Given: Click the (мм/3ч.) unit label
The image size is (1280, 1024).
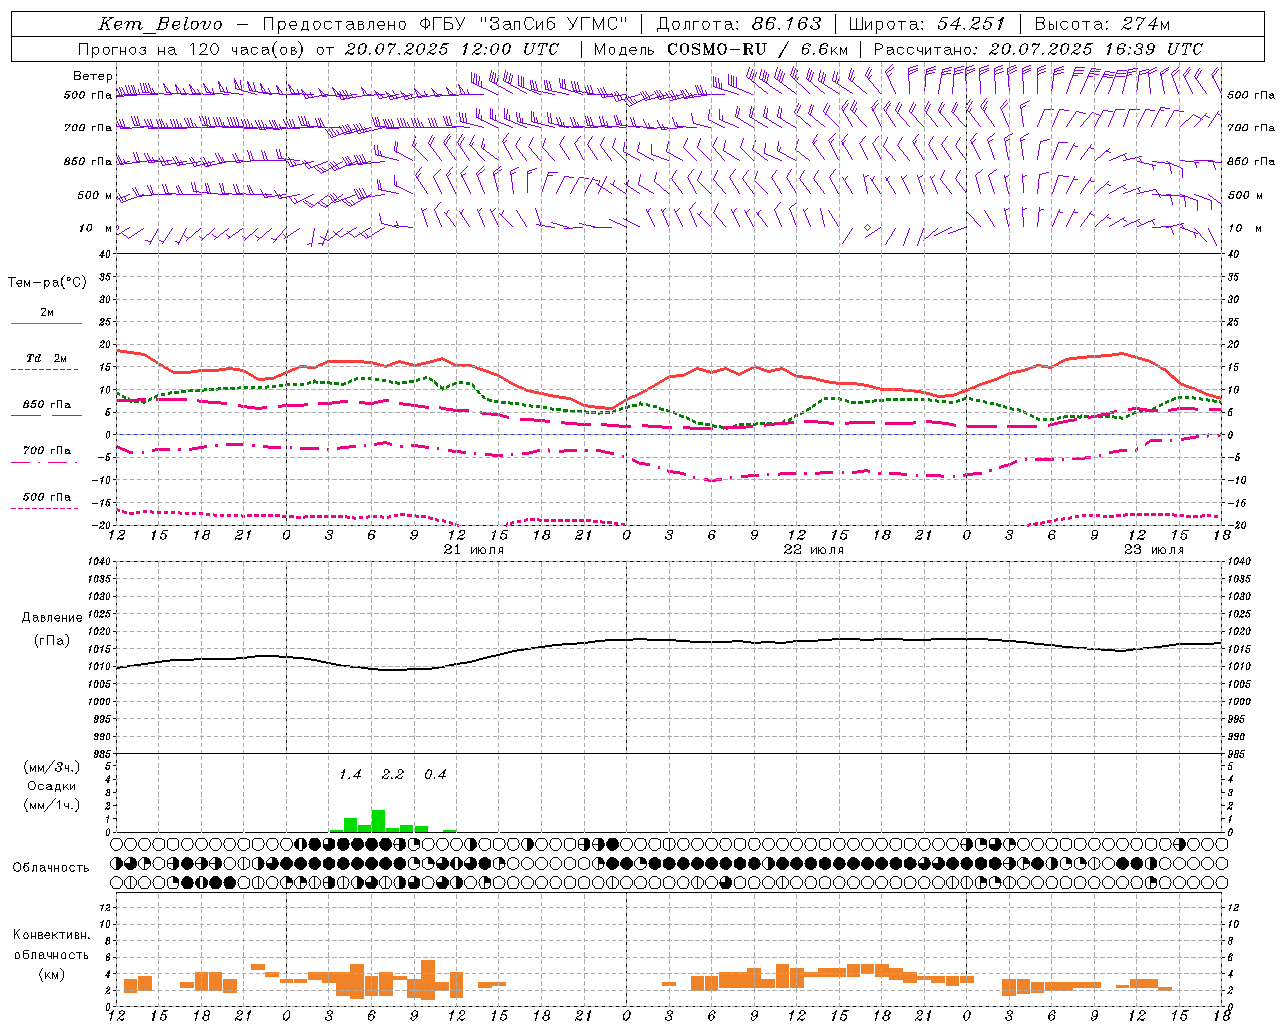Looking at the screenshot, I should click(52, 767).
